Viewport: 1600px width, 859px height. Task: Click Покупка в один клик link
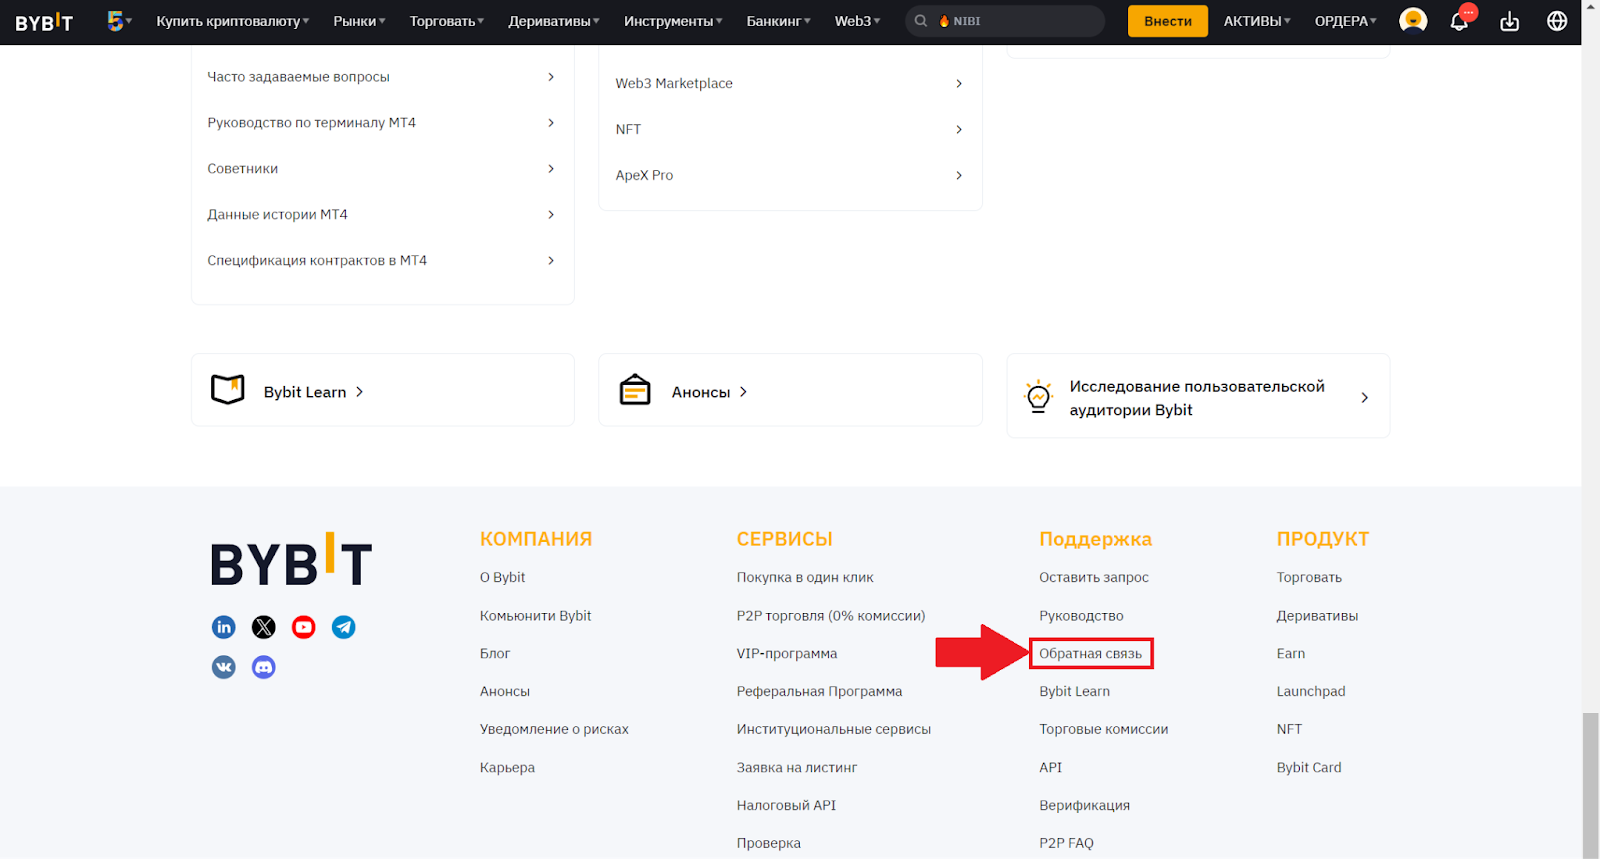coord(805,577)
